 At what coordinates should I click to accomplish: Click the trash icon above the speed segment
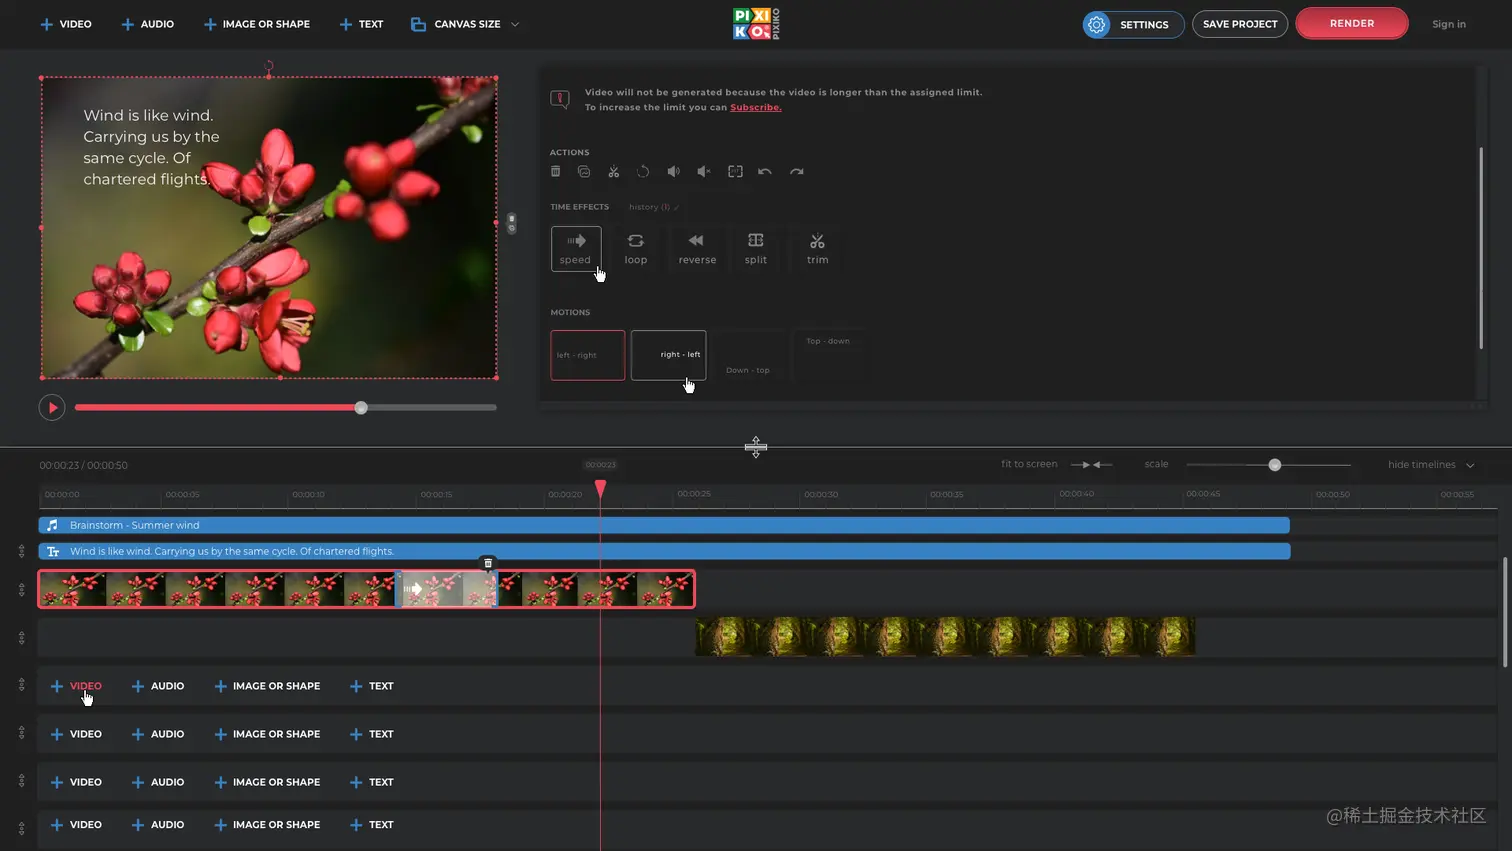488,563
